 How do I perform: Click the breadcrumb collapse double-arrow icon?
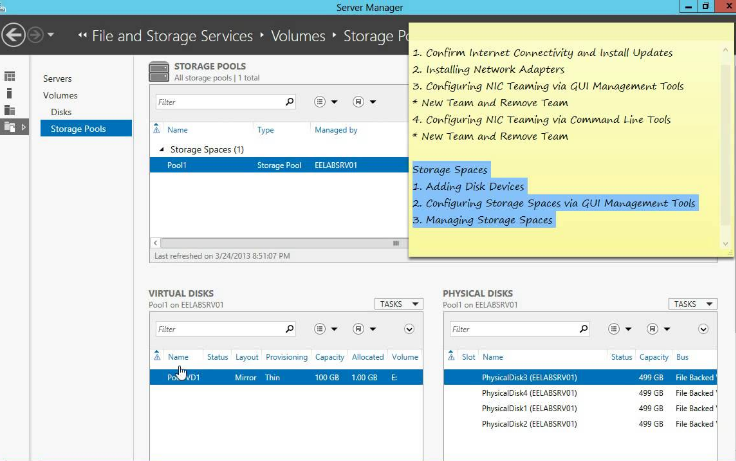[82, 35]
